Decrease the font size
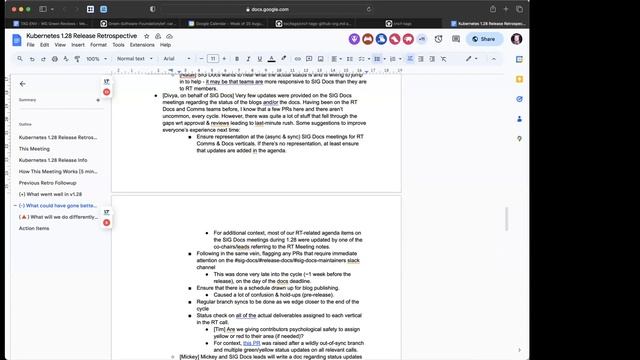The height and width of the screenshot is (360, 640). click(201, 59)
